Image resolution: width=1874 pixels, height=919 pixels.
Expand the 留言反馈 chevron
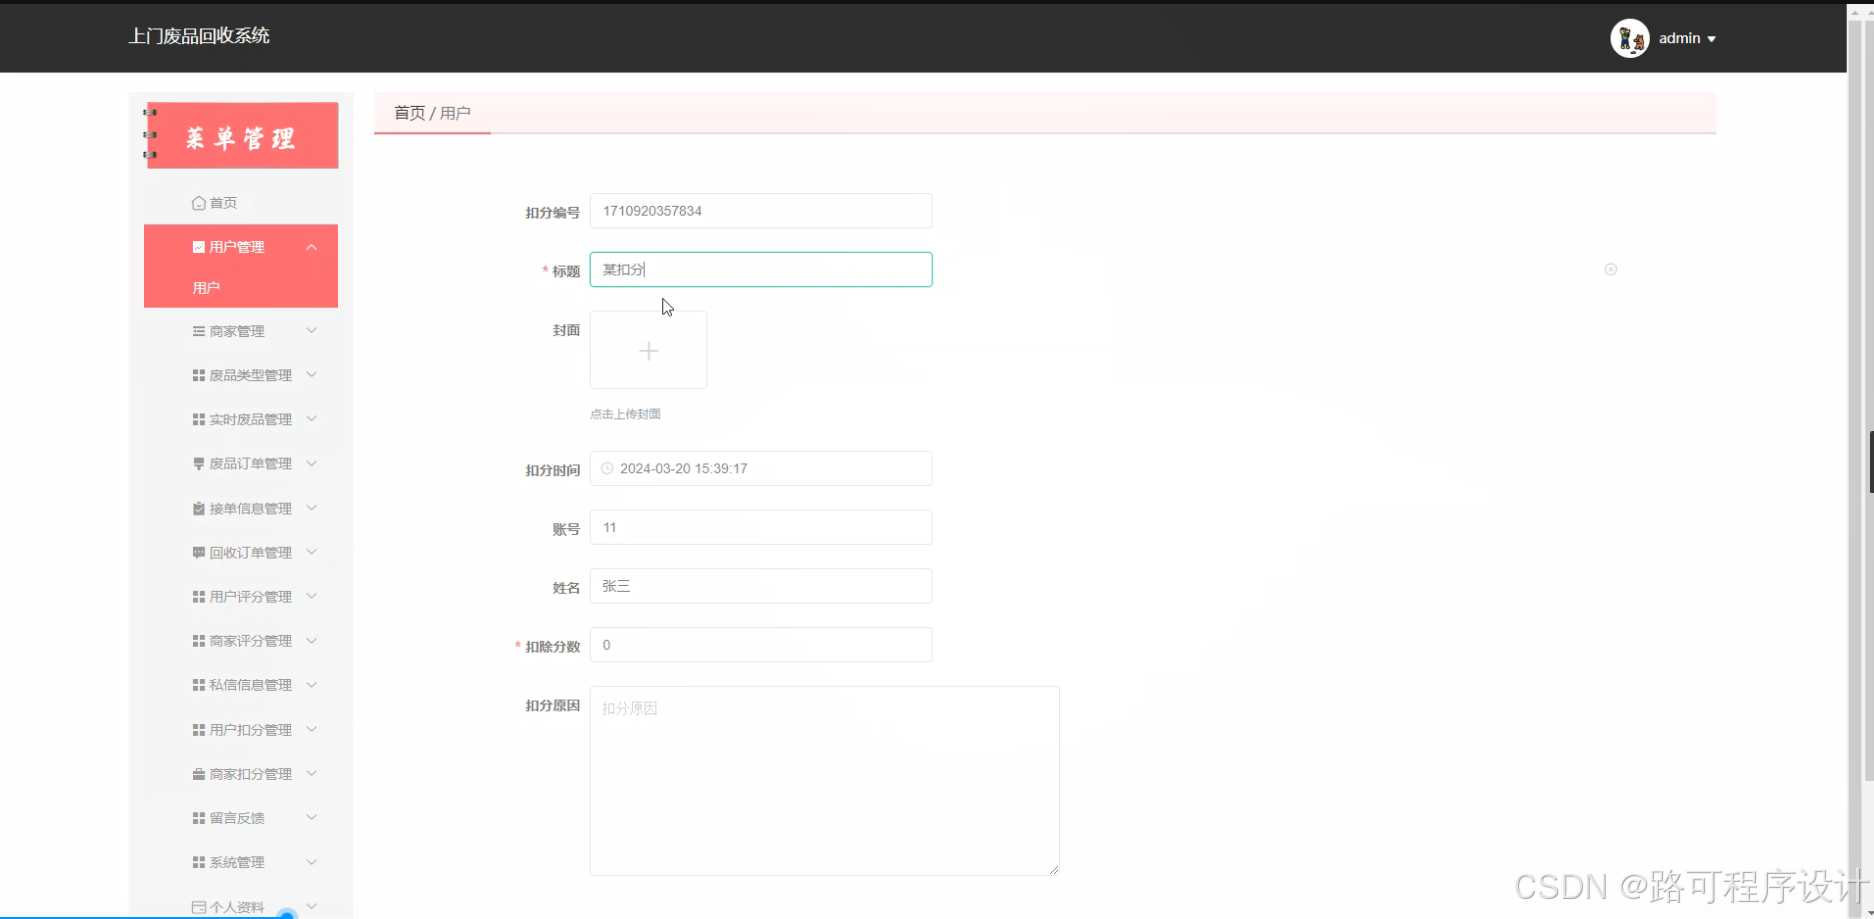click(x=311, y=817)
